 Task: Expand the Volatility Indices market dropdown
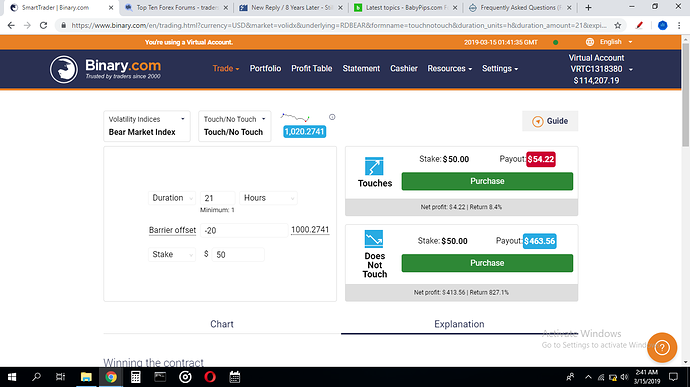[147, 126]
